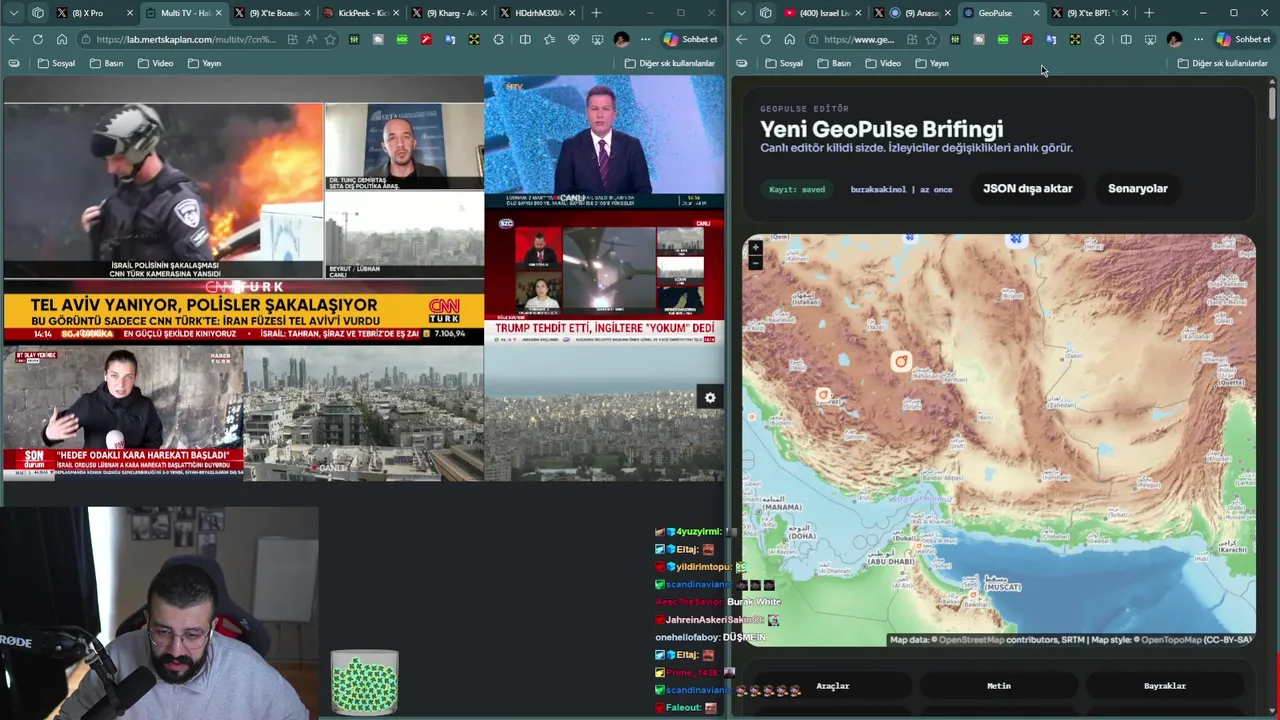
Task: Expand Video bookmarks folder in left window
Action: click(x=155, y=63)
